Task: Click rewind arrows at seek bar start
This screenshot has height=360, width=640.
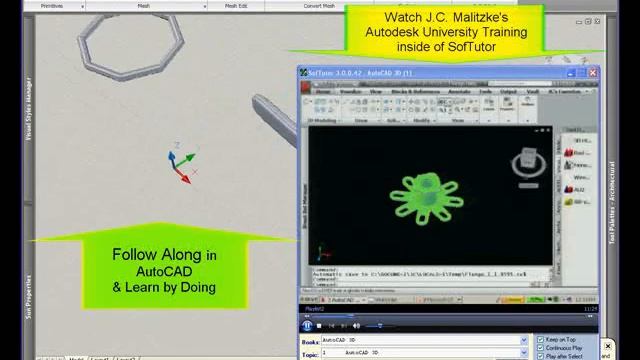Action: click(307, 316)
